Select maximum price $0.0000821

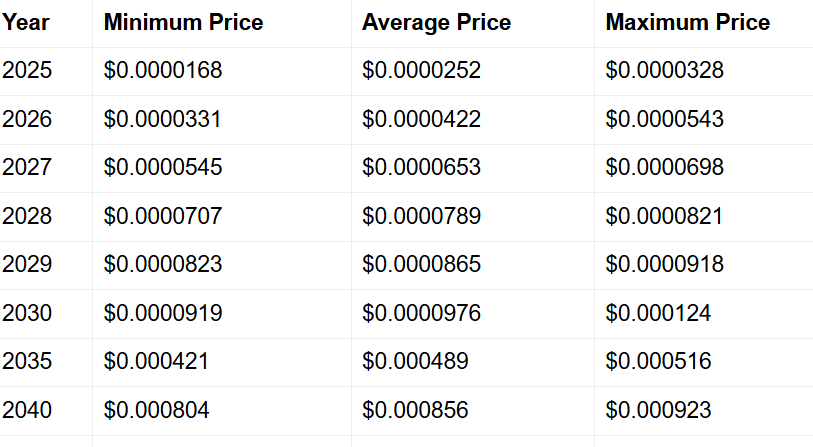(x=664, y=216)
